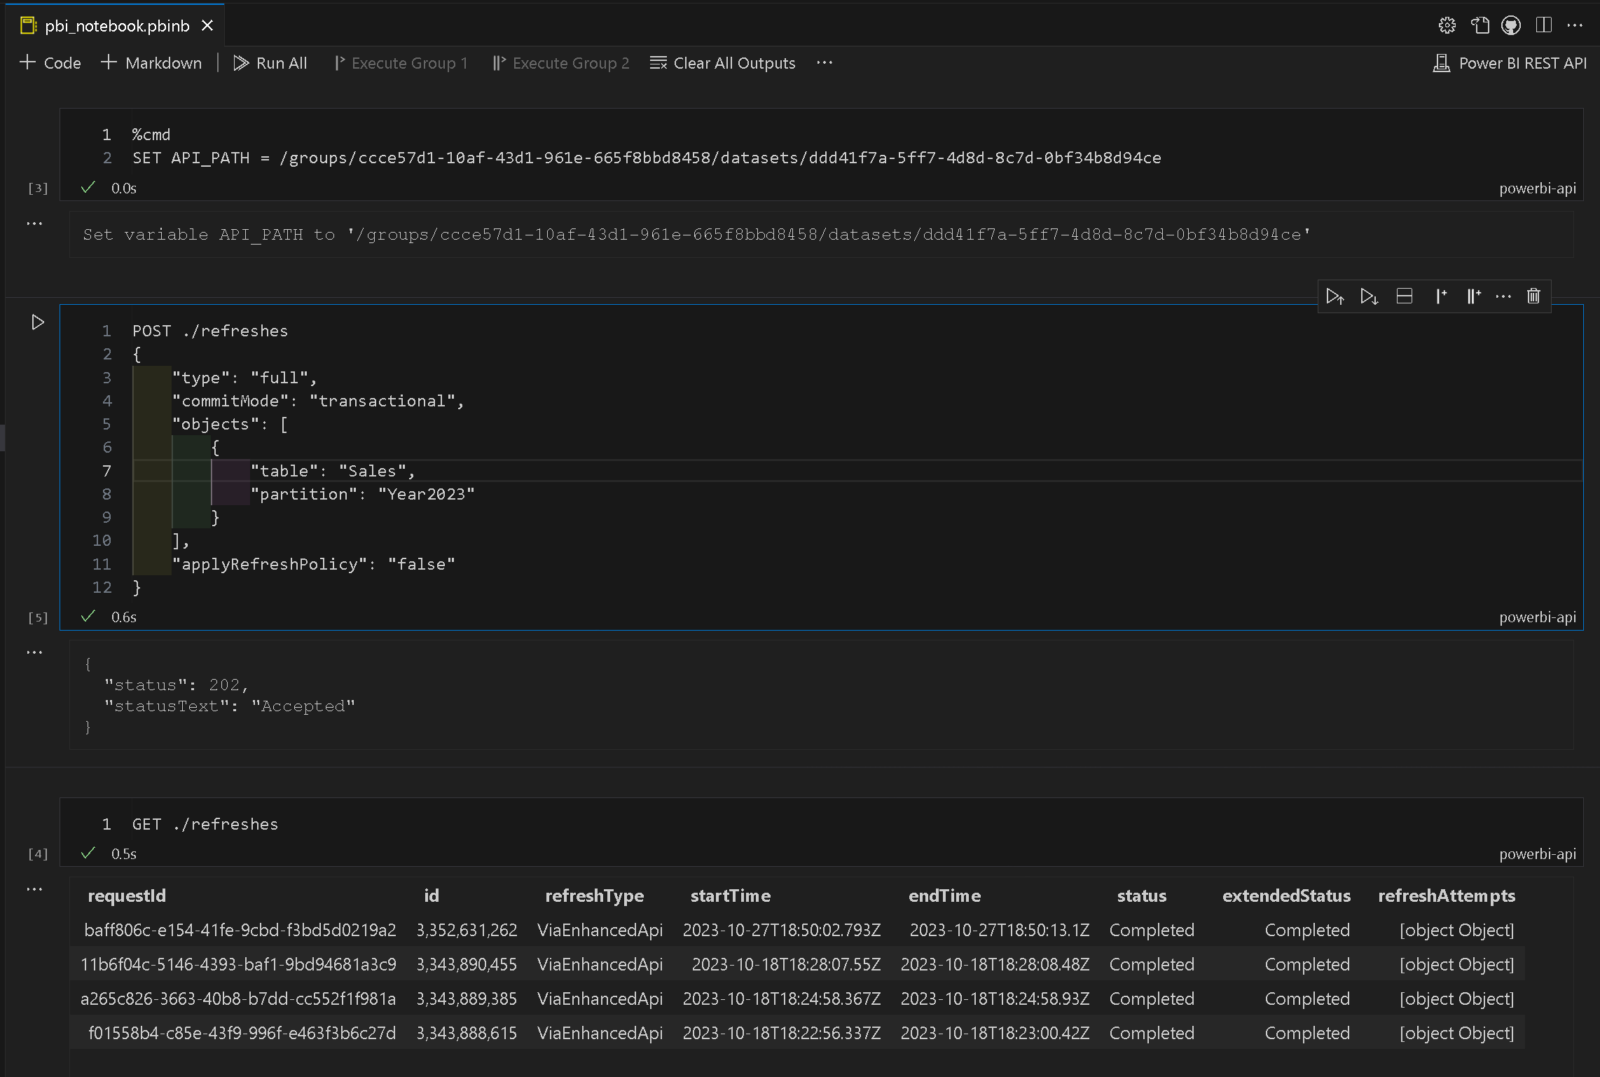This screenshot has height=1077, width=1600.
Task: Add a new Code cell
Action: tap(50, 63)
